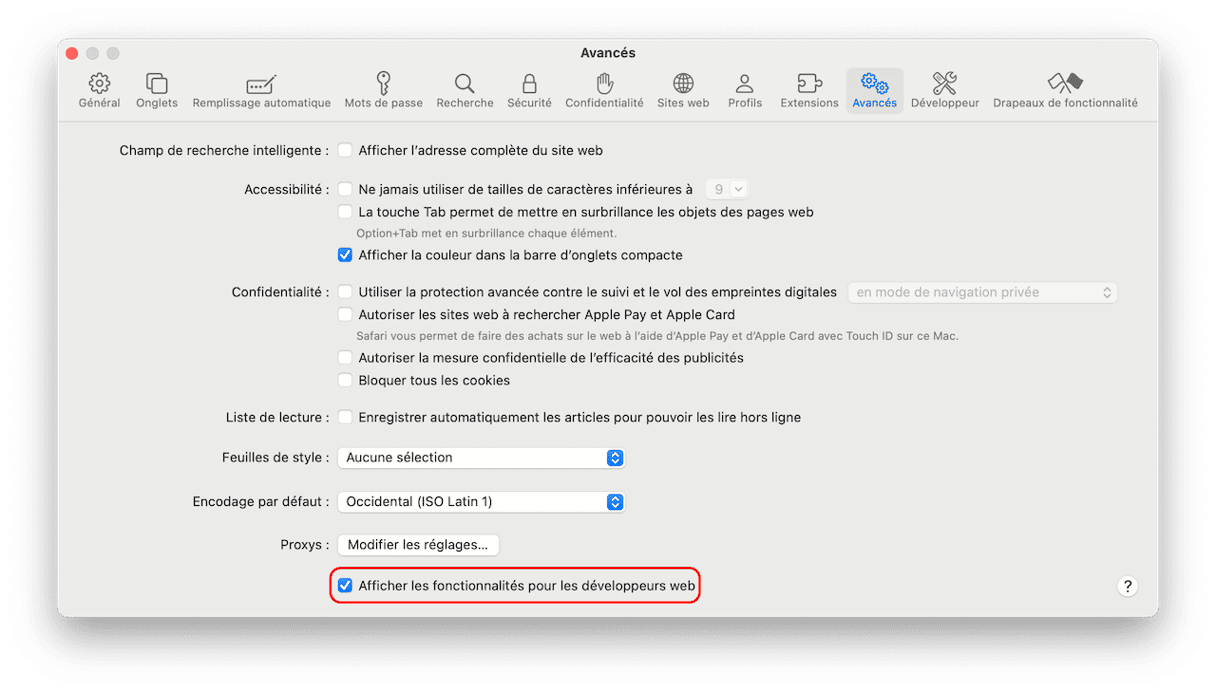This screenshot has width=1216, height=693.
Task: Click the question mark help button
Action: click(x=1127, y=587)
